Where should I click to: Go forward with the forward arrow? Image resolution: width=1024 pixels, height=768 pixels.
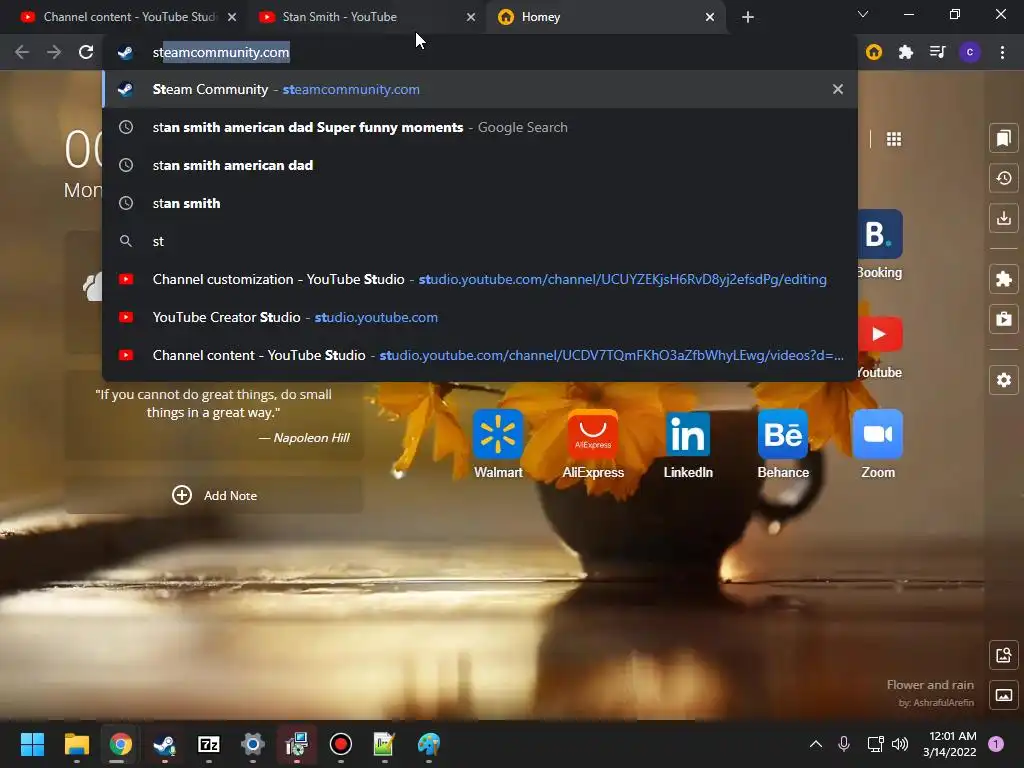(54, 52)
